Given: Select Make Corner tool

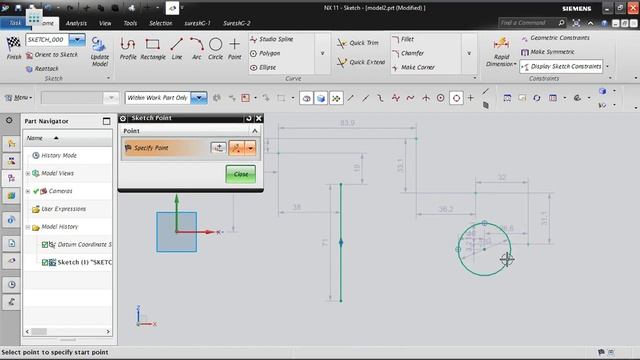Looking at the screenshot, I should coord(413,67).
